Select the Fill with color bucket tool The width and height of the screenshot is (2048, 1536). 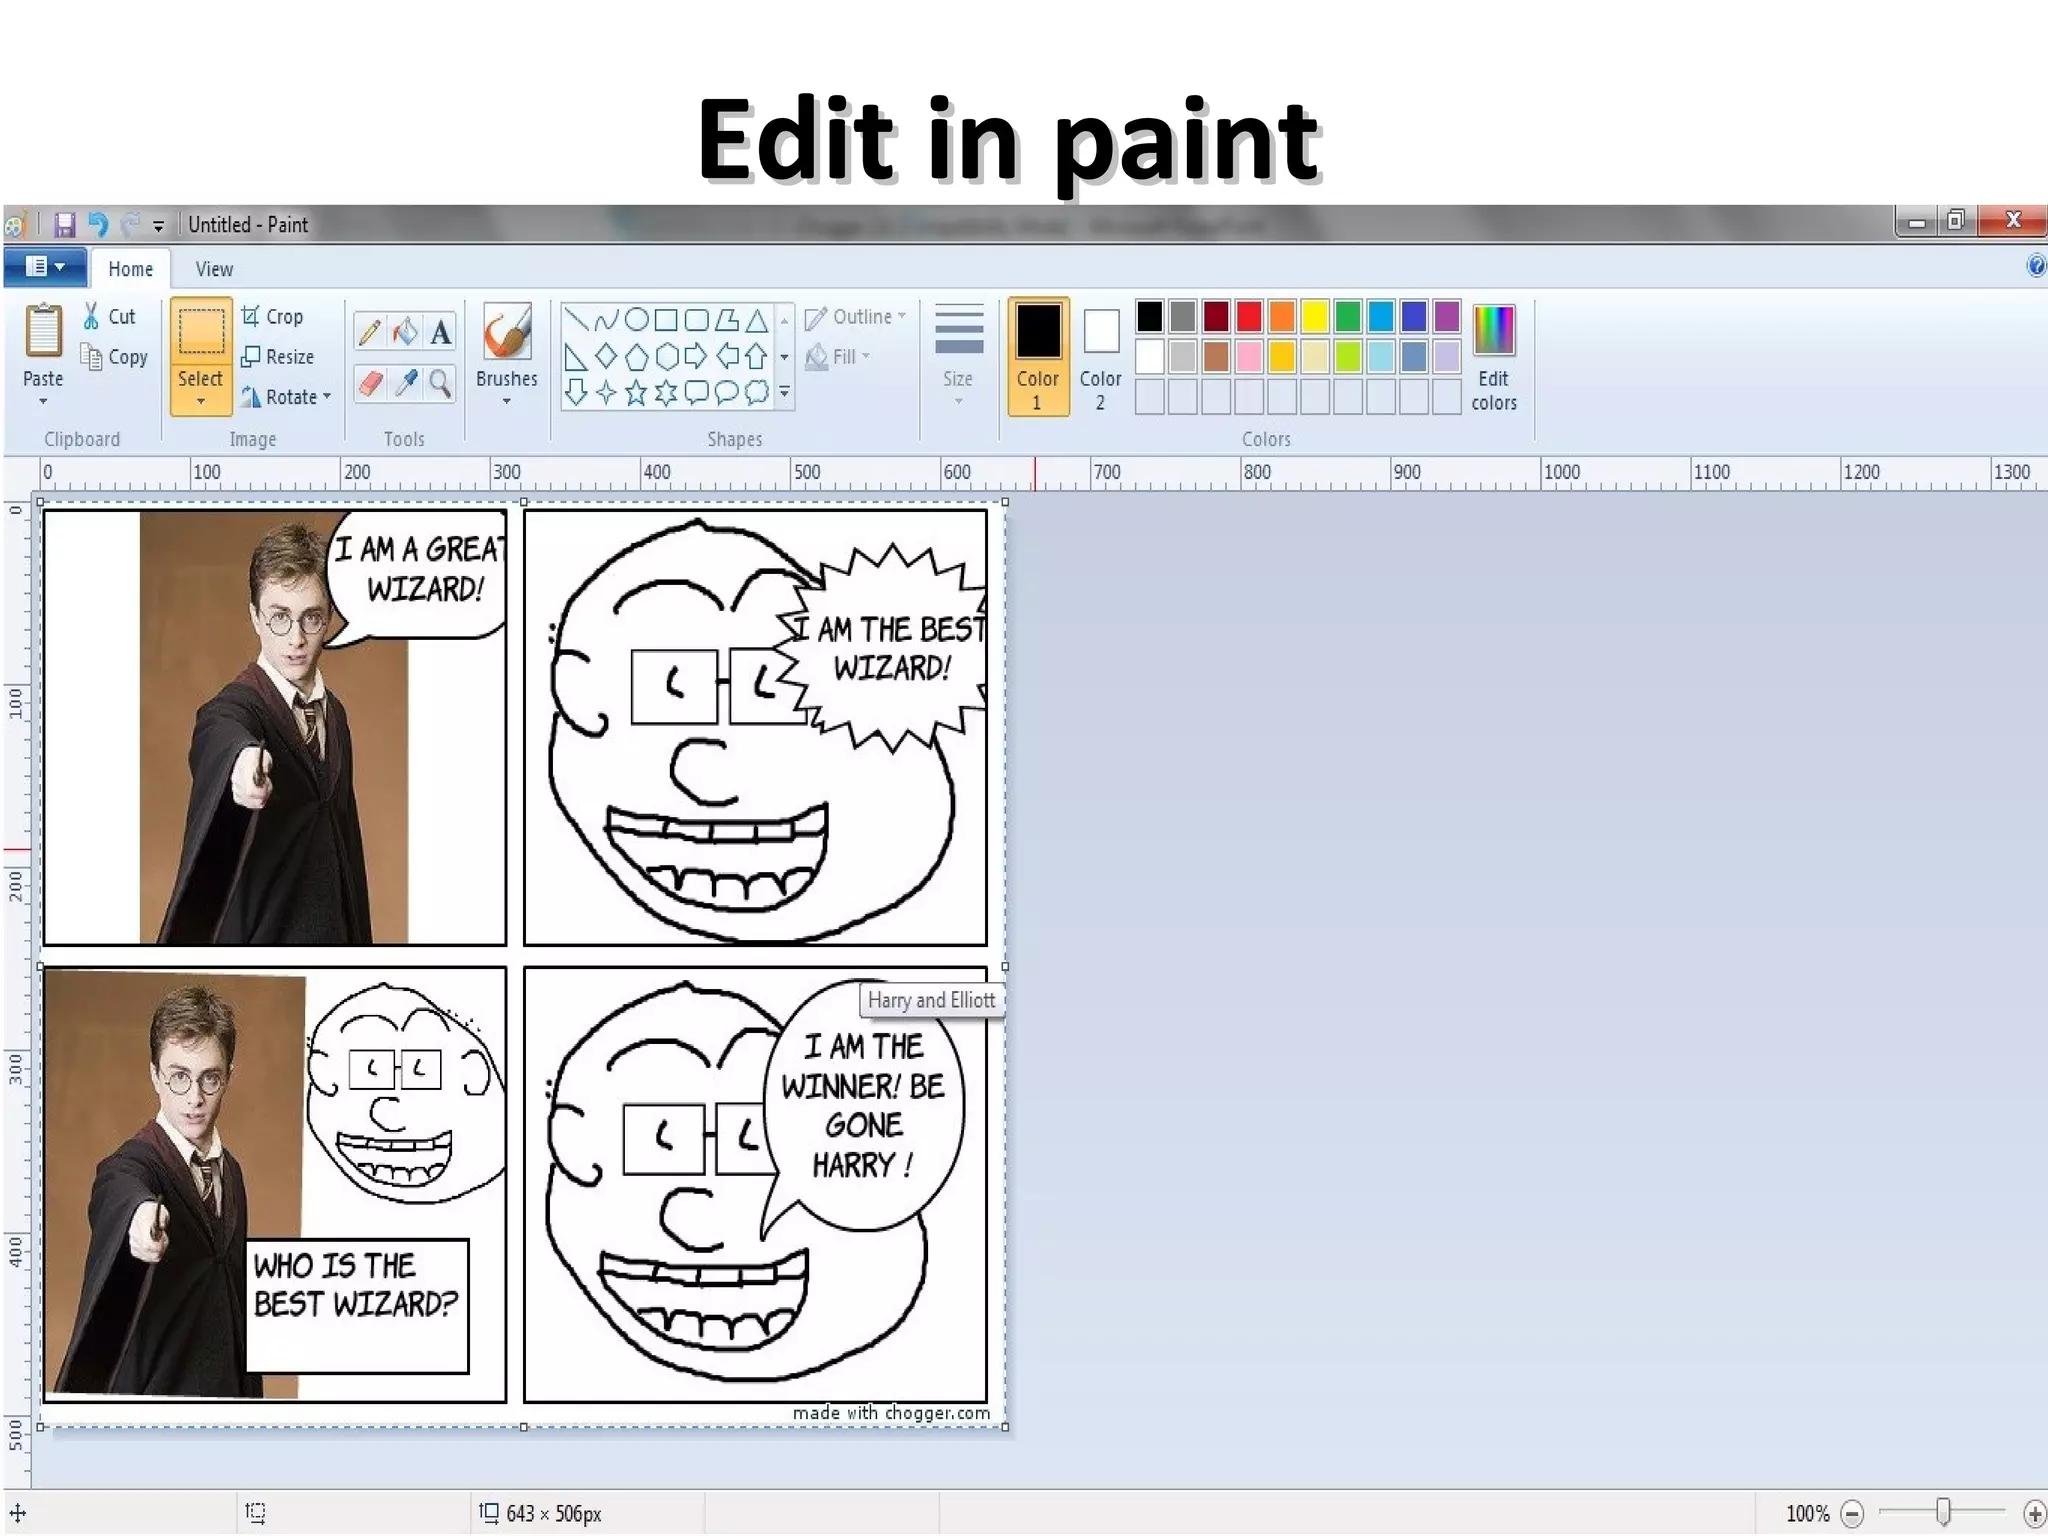[405, 331]
